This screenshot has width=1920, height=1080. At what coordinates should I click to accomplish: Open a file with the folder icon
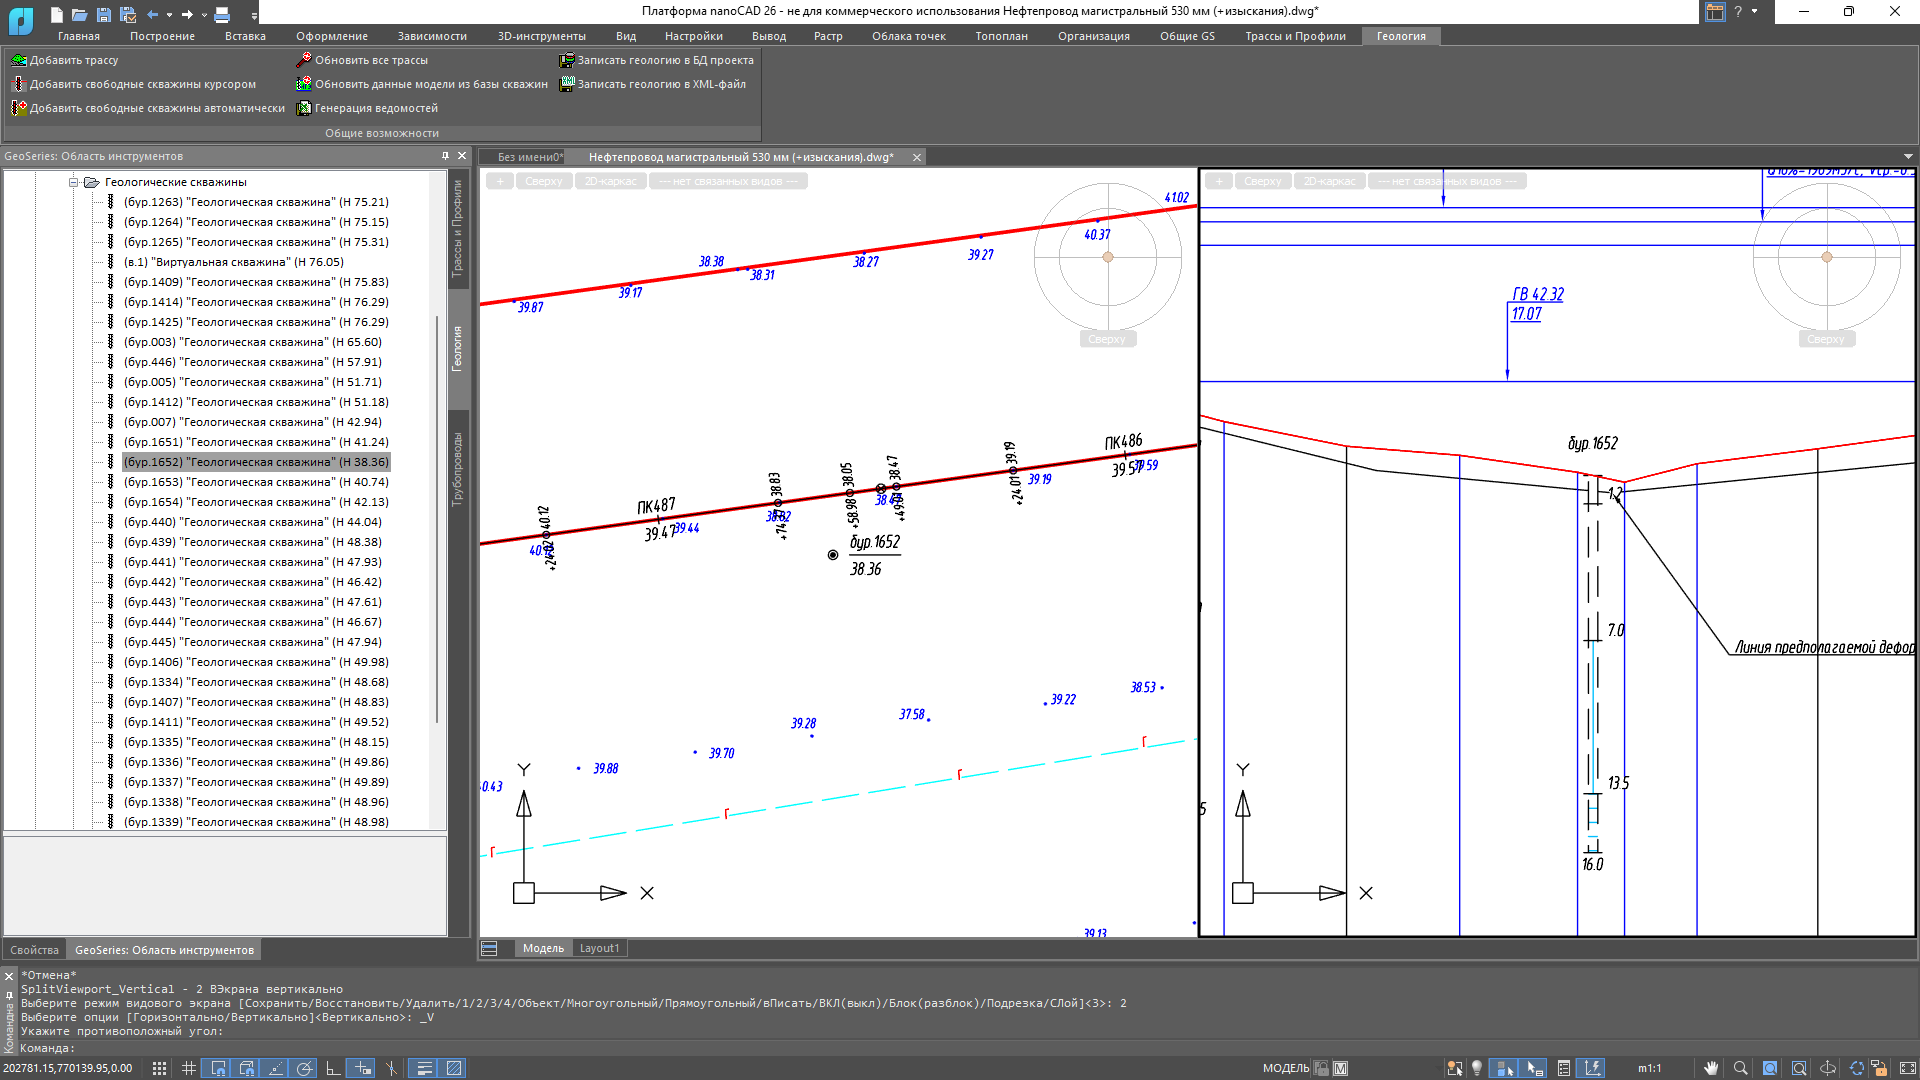point(80,15)
